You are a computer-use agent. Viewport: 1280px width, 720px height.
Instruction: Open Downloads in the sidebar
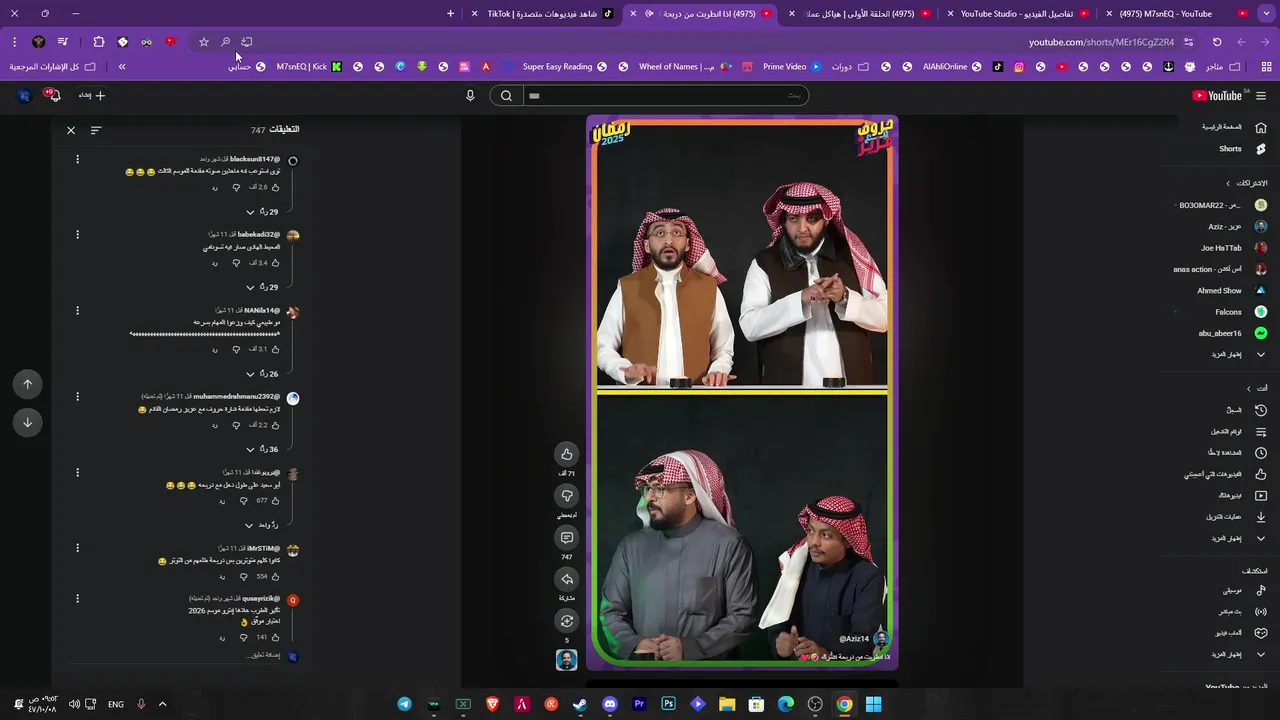(1237, 517)
